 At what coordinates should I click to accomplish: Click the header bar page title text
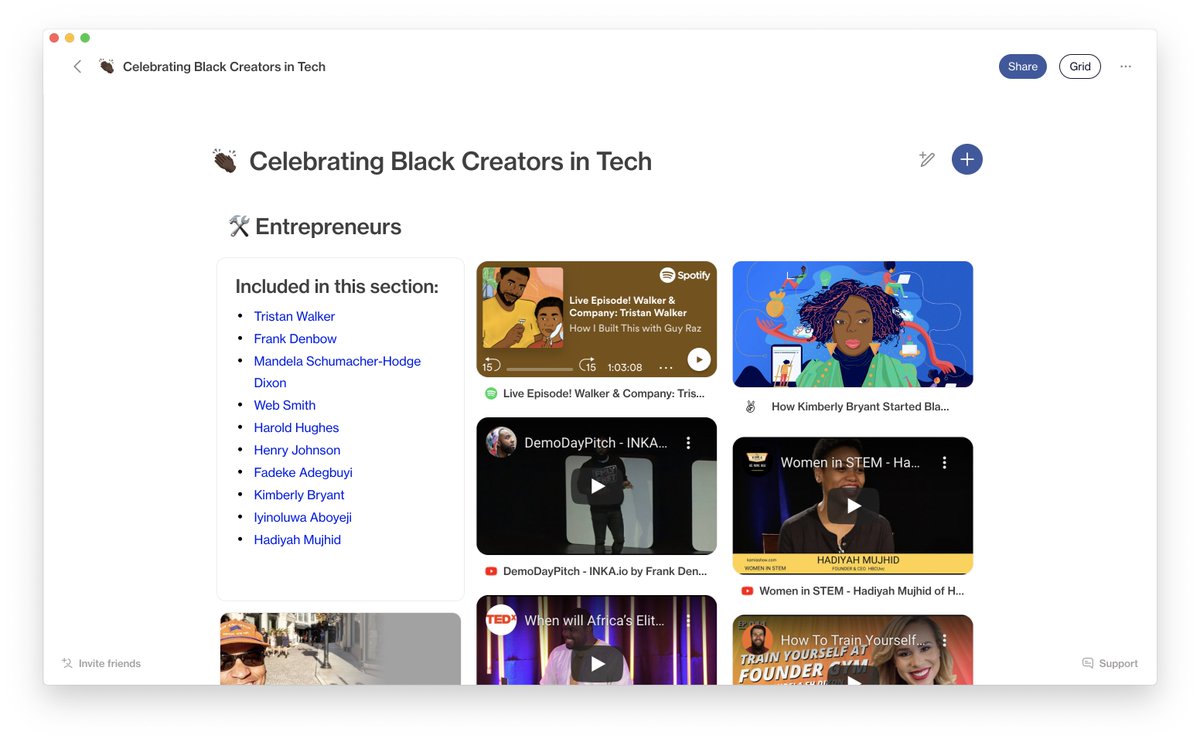[224, 66]
